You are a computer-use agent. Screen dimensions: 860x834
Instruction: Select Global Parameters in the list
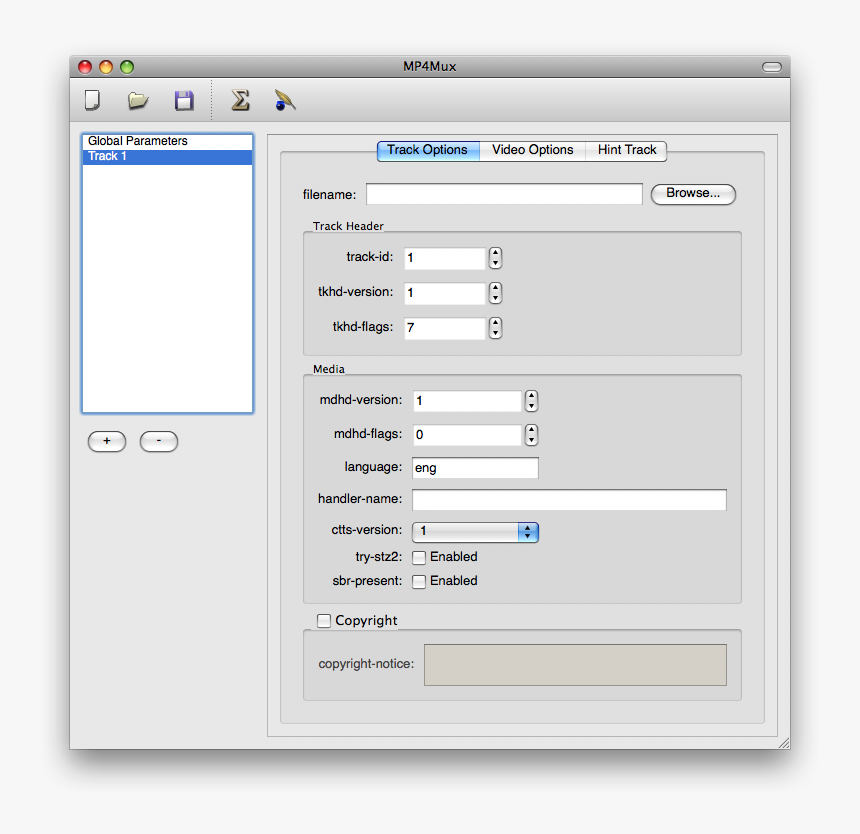point(167,141)
